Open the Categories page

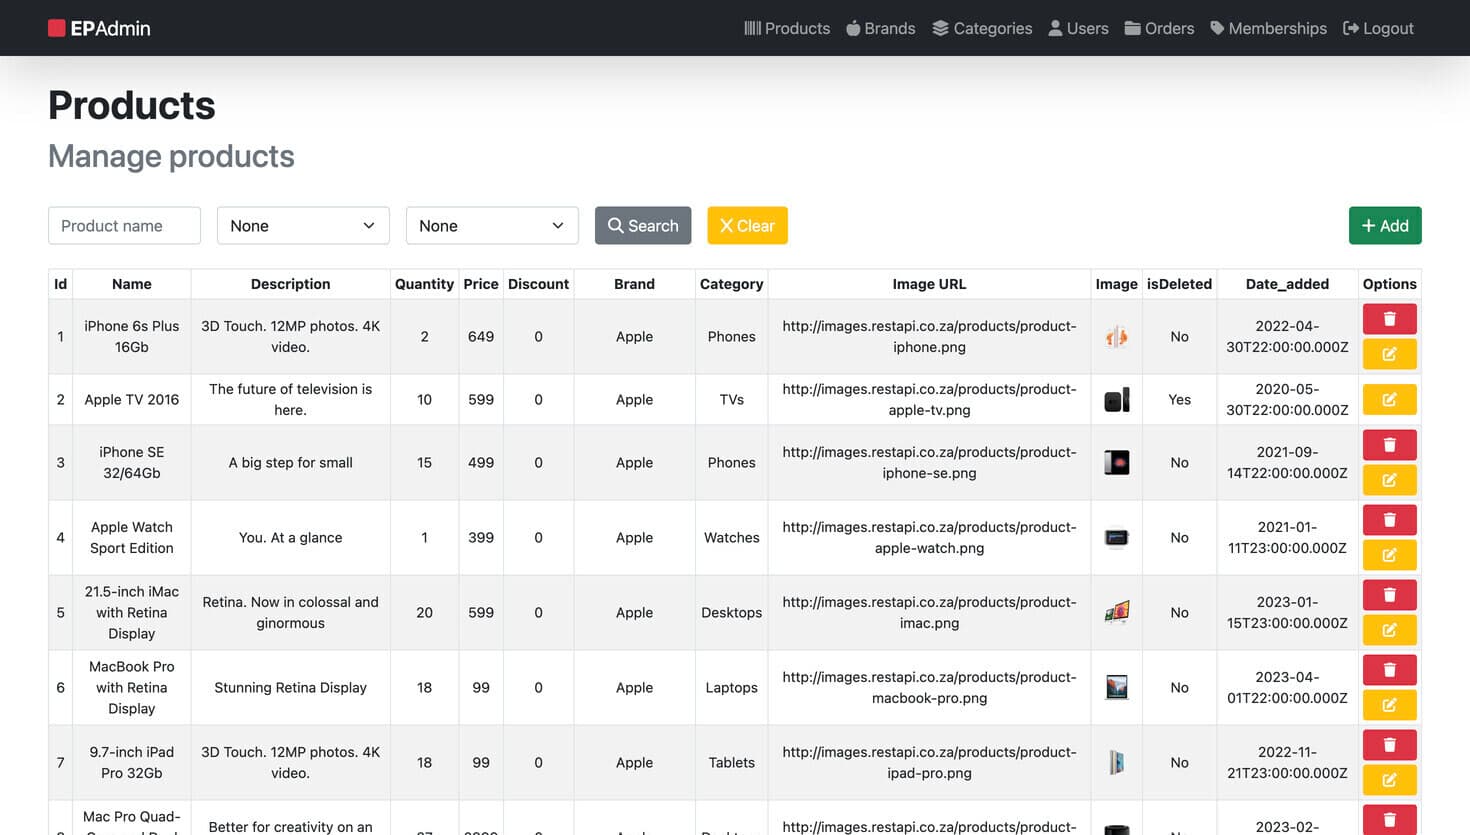tap(982, 28)
